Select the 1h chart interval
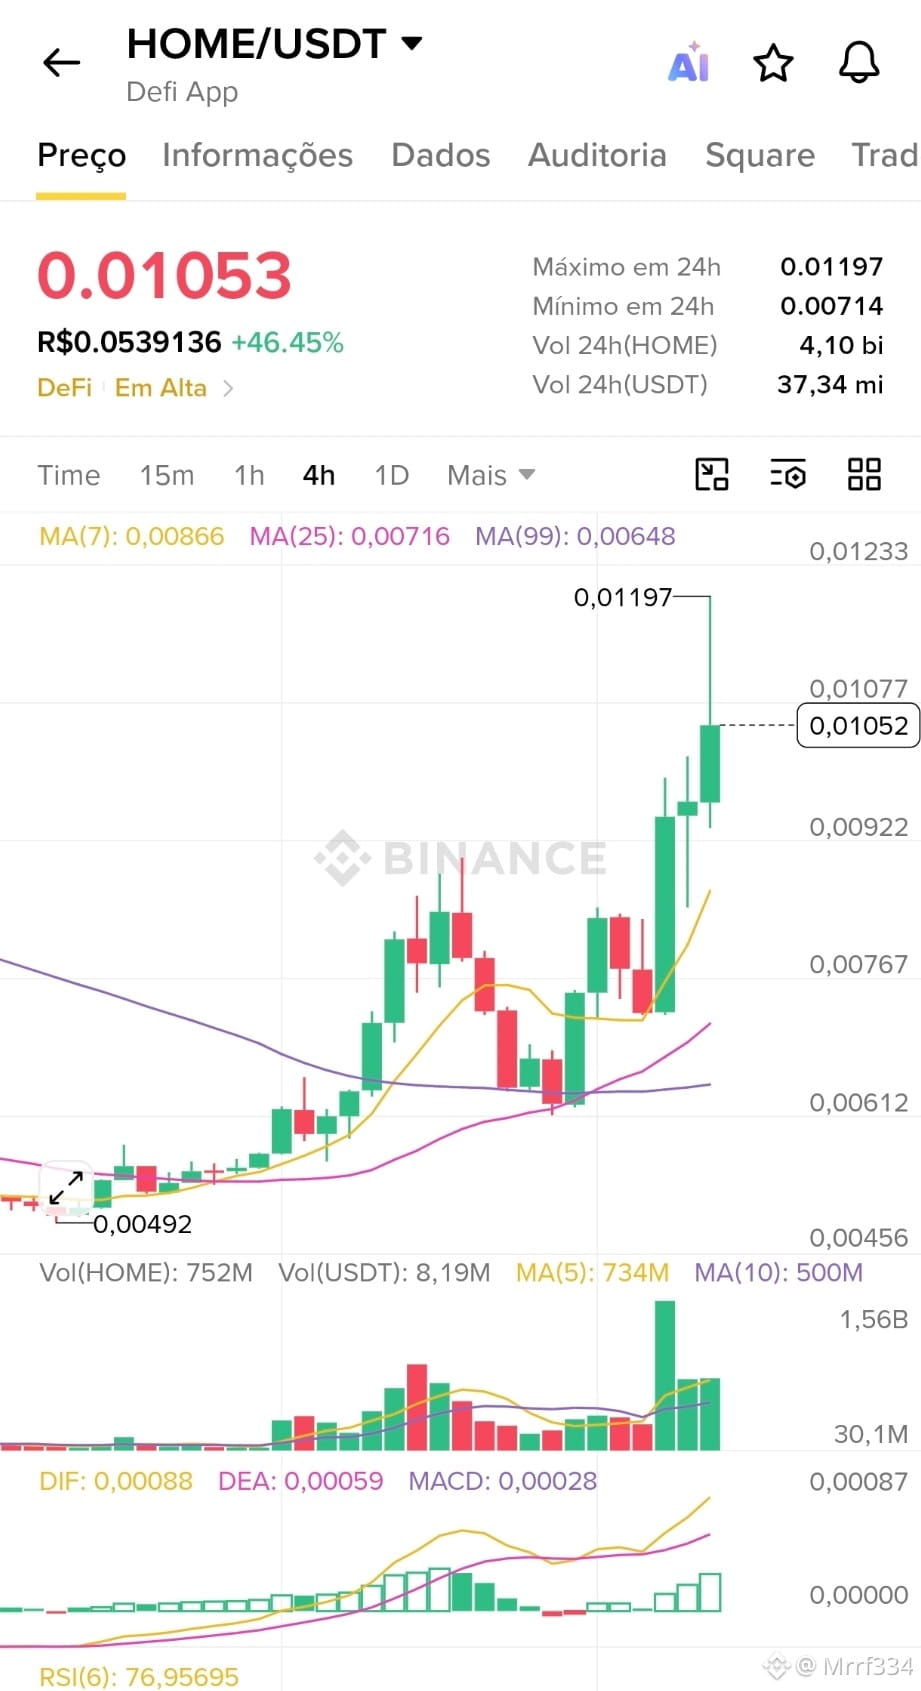 pos(249,475)
